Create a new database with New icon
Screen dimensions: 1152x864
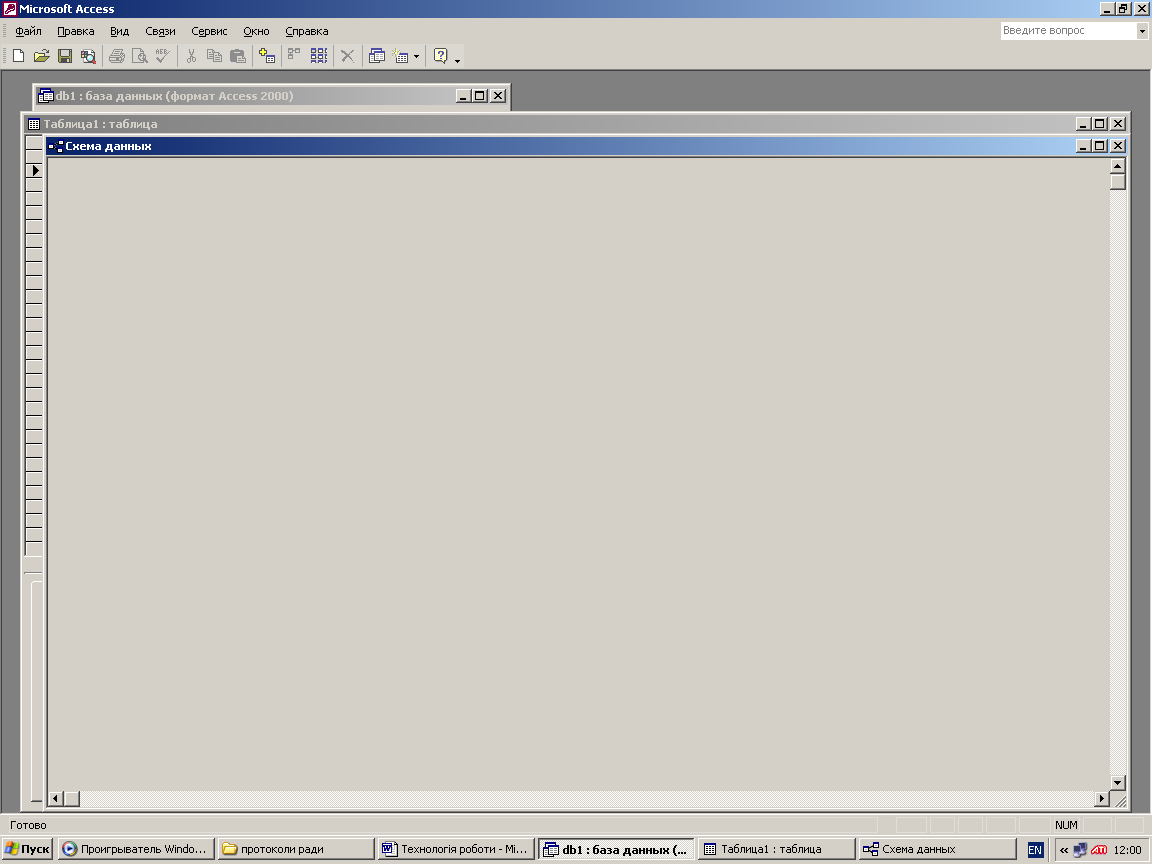click(x=18, y=56)
